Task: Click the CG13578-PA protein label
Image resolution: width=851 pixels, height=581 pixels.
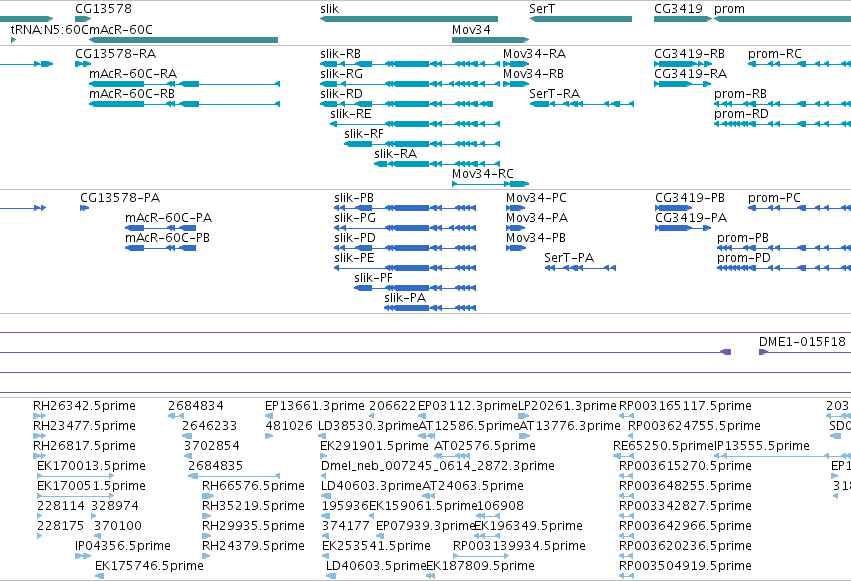Action: pos(120,198)
